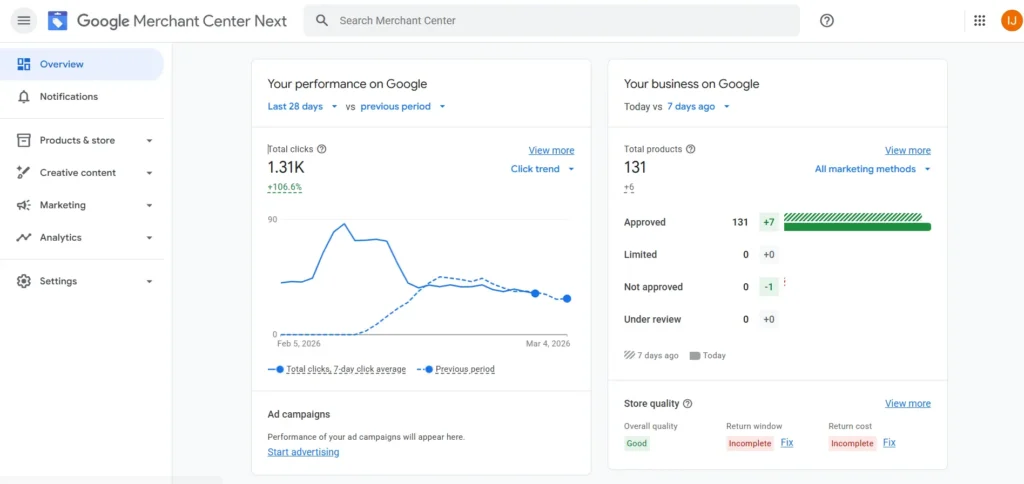Click the Not approved row label
Viewport: 1024px width, 484px height.
tap(654, 287)
